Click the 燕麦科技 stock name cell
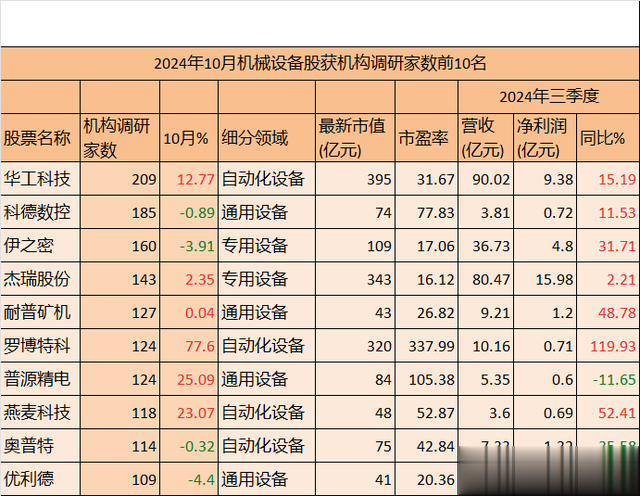The image size is (640, 496). click(x=40, y=413)
